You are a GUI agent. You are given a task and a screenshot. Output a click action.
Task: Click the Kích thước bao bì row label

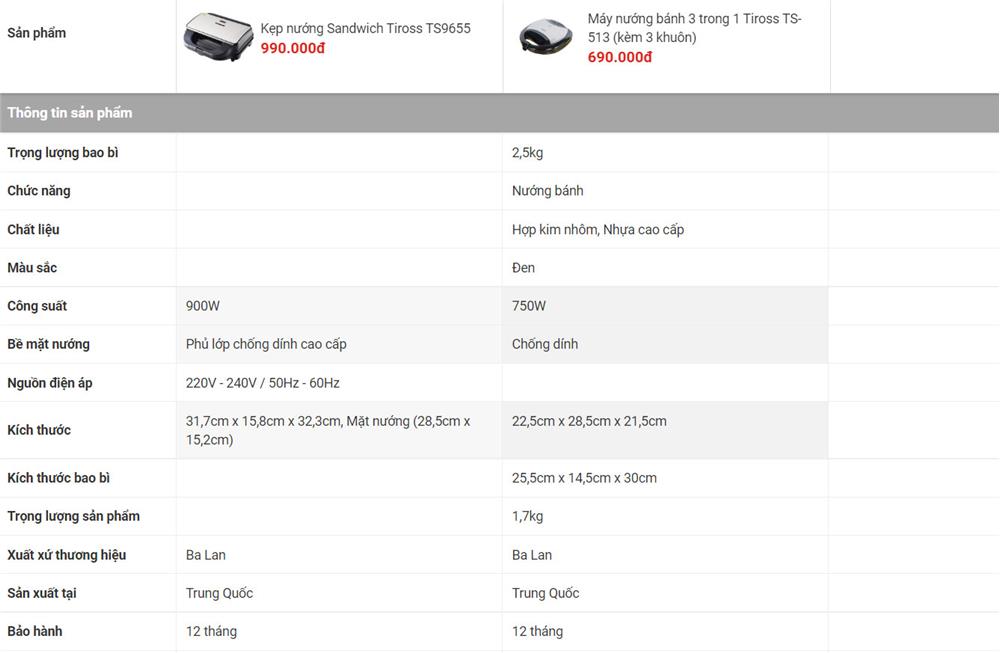click(59, 478)
